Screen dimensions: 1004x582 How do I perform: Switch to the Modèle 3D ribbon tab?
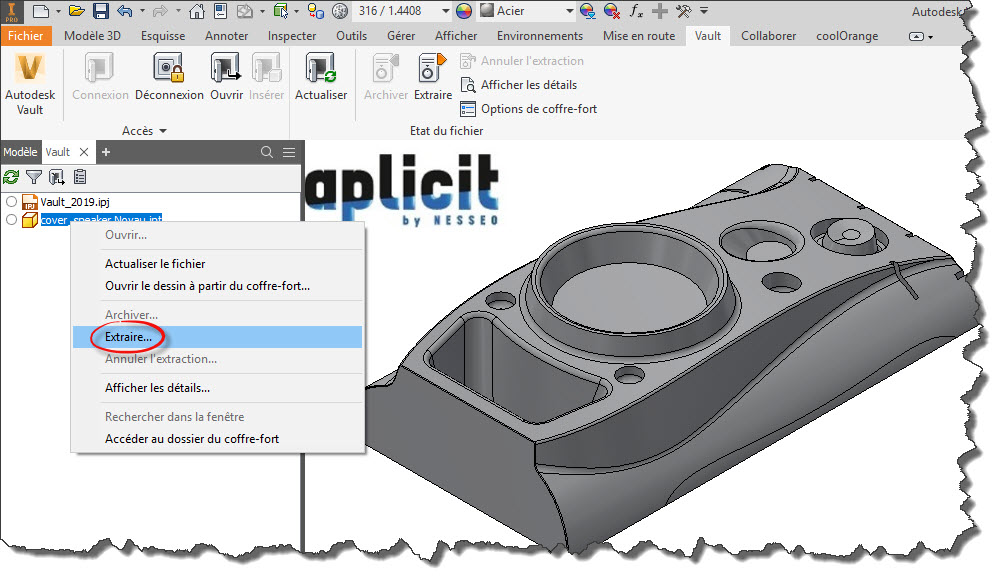tap(93, 36)
